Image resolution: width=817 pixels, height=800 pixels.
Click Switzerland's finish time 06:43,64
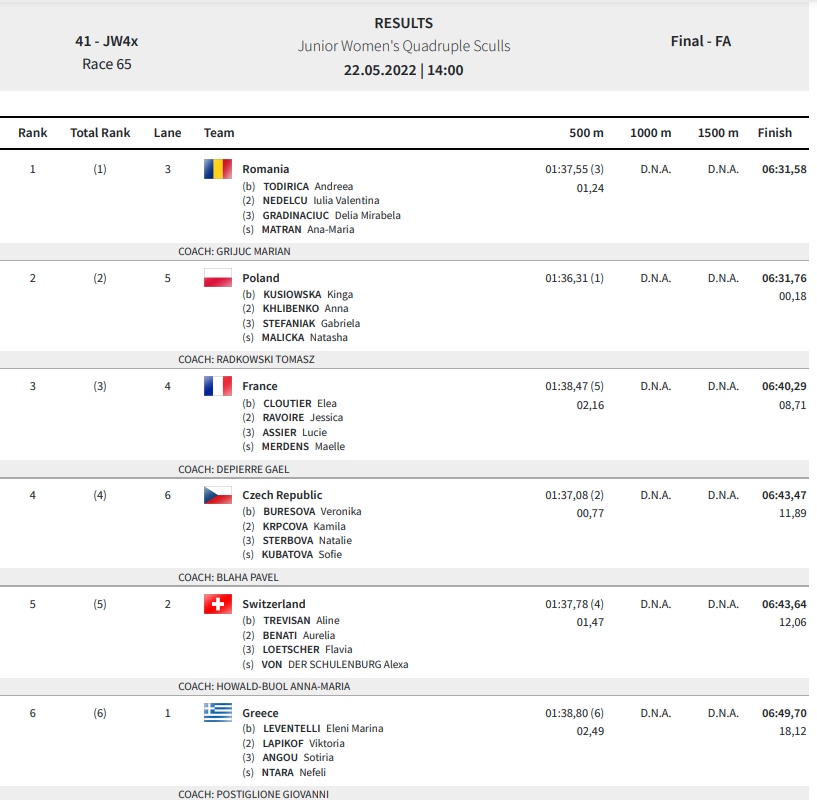[x=784, y=604]
